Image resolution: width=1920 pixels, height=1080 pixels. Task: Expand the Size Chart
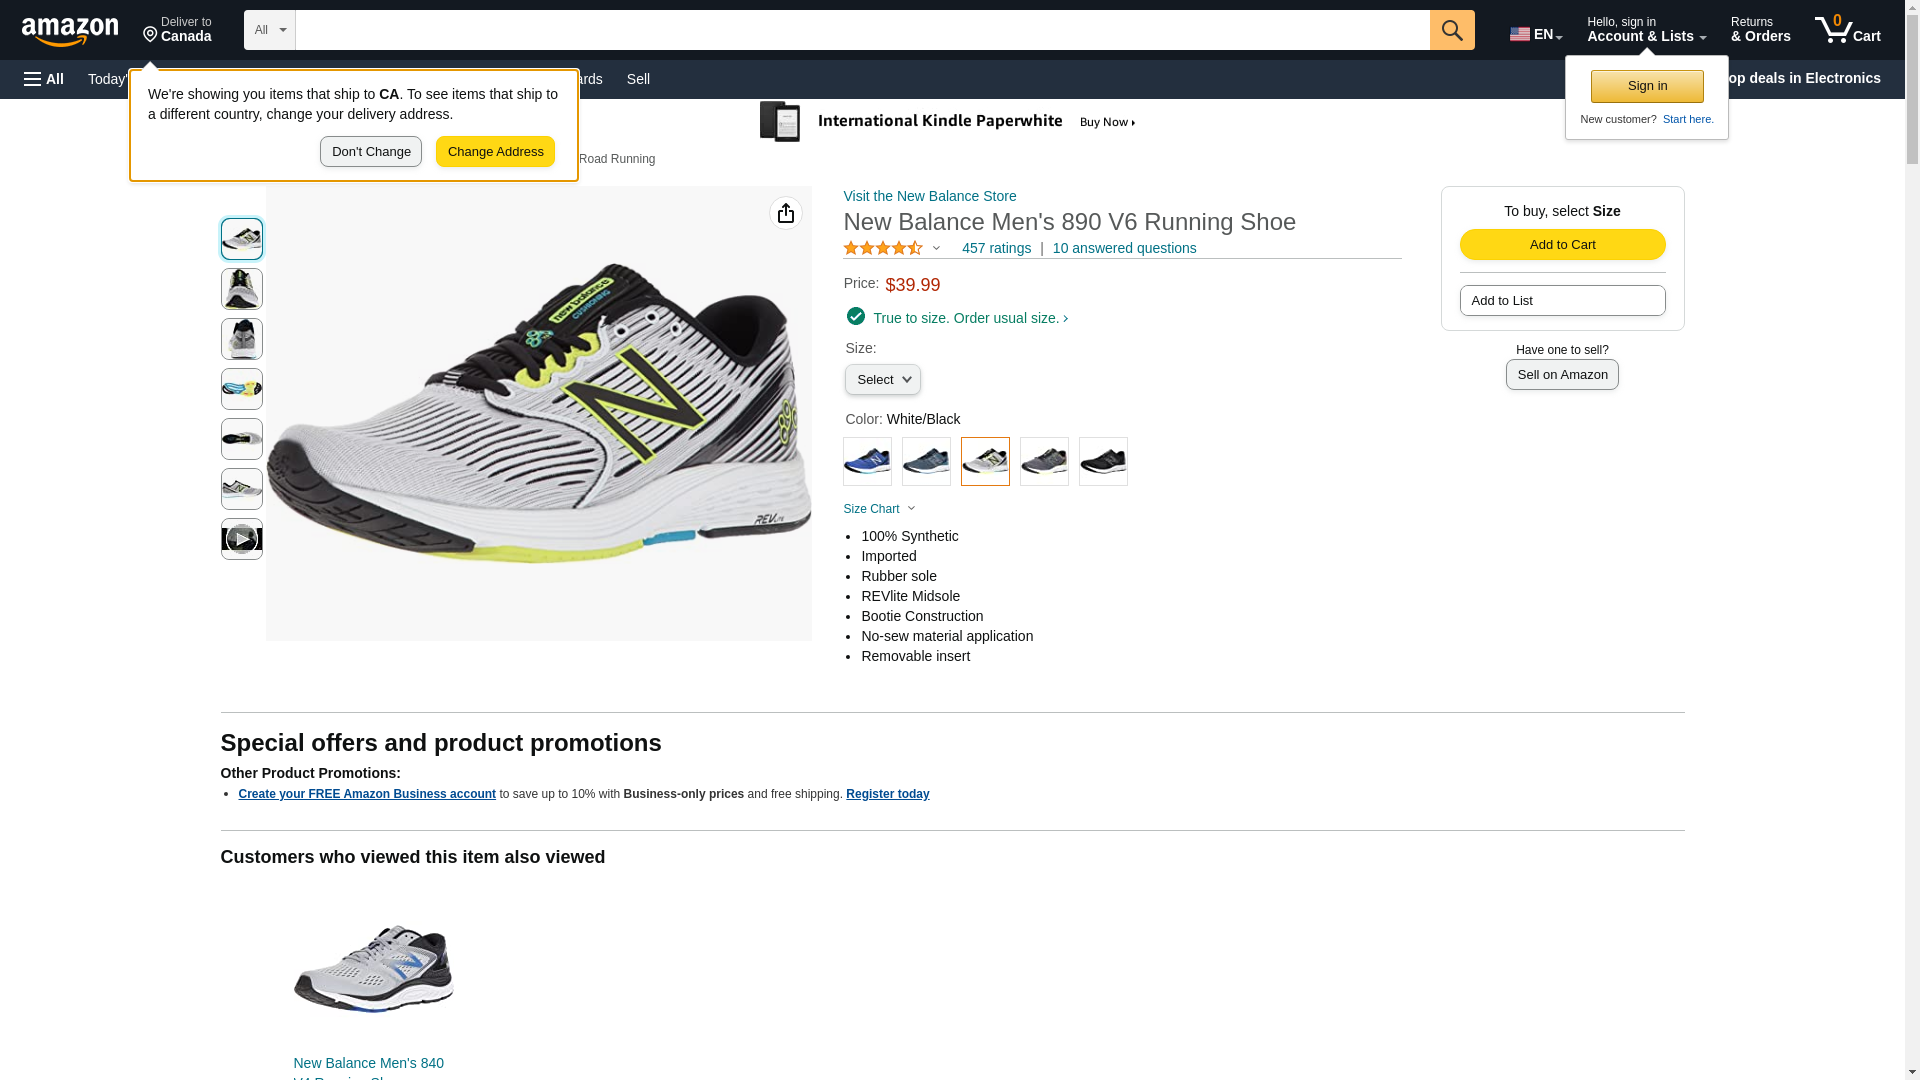879,509
